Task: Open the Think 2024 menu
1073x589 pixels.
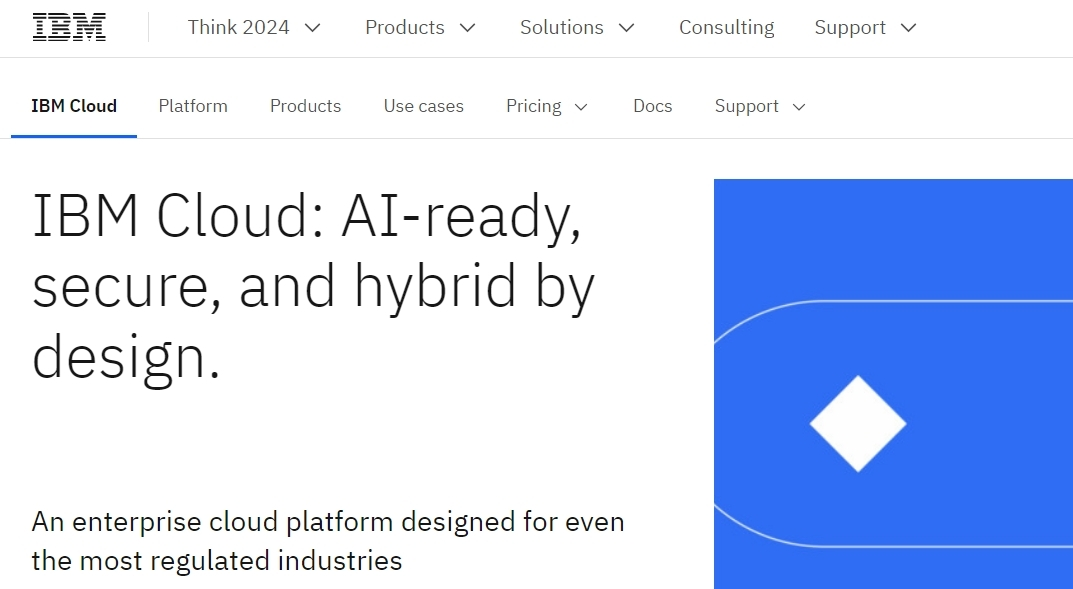Action: (253, 27)
